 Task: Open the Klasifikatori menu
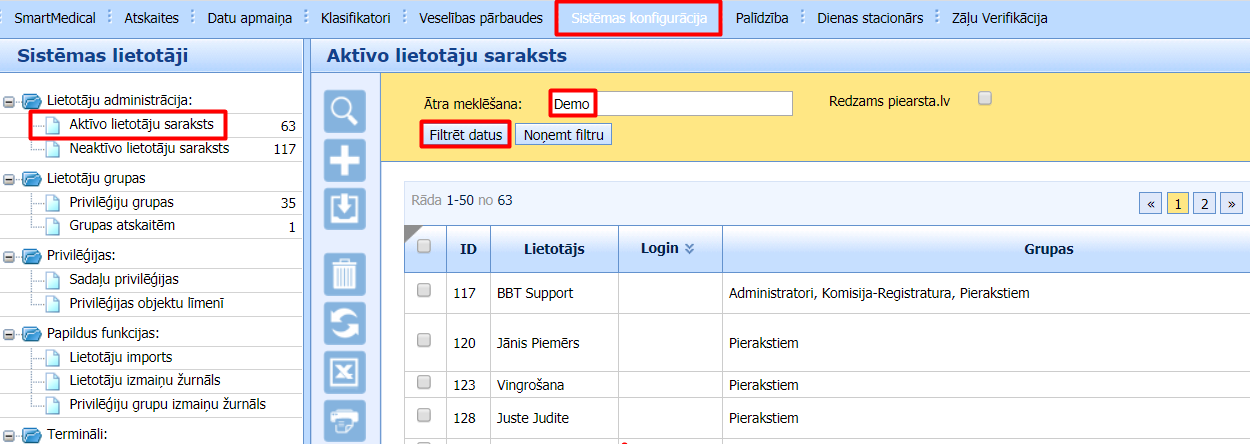point(355,18)
